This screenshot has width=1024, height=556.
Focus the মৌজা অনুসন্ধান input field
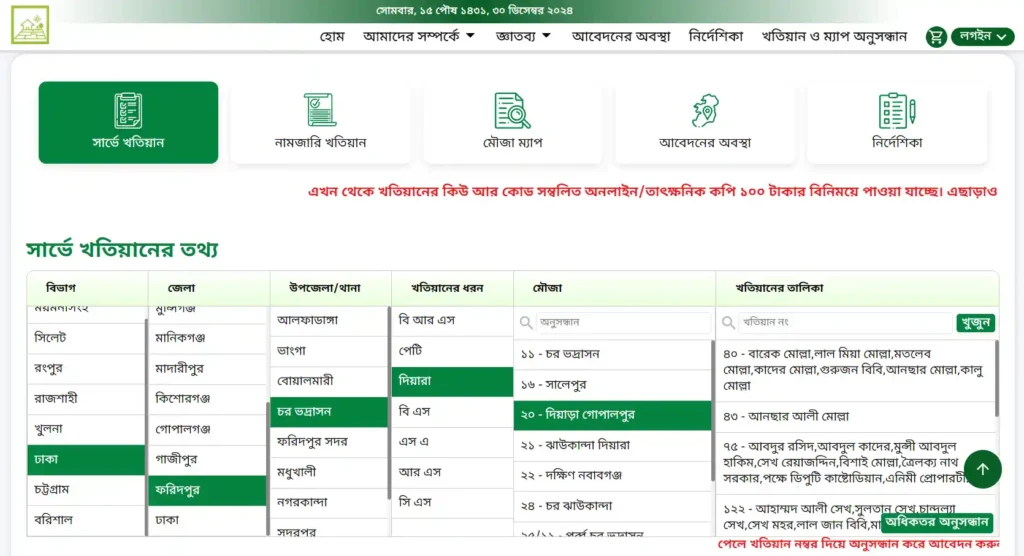click(623, 322)
